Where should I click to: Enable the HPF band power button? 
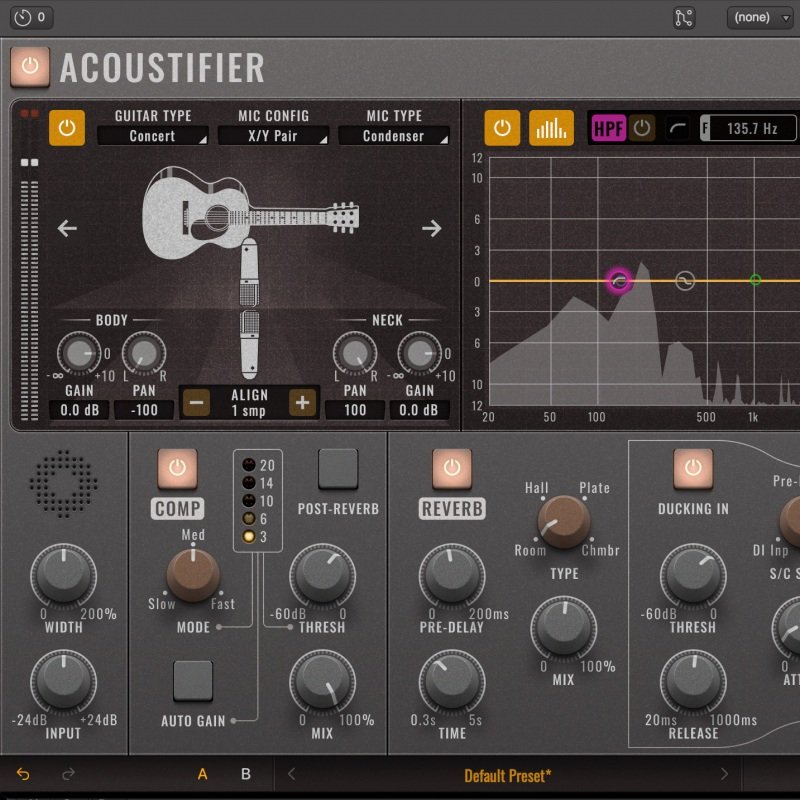tap(641, 128)
